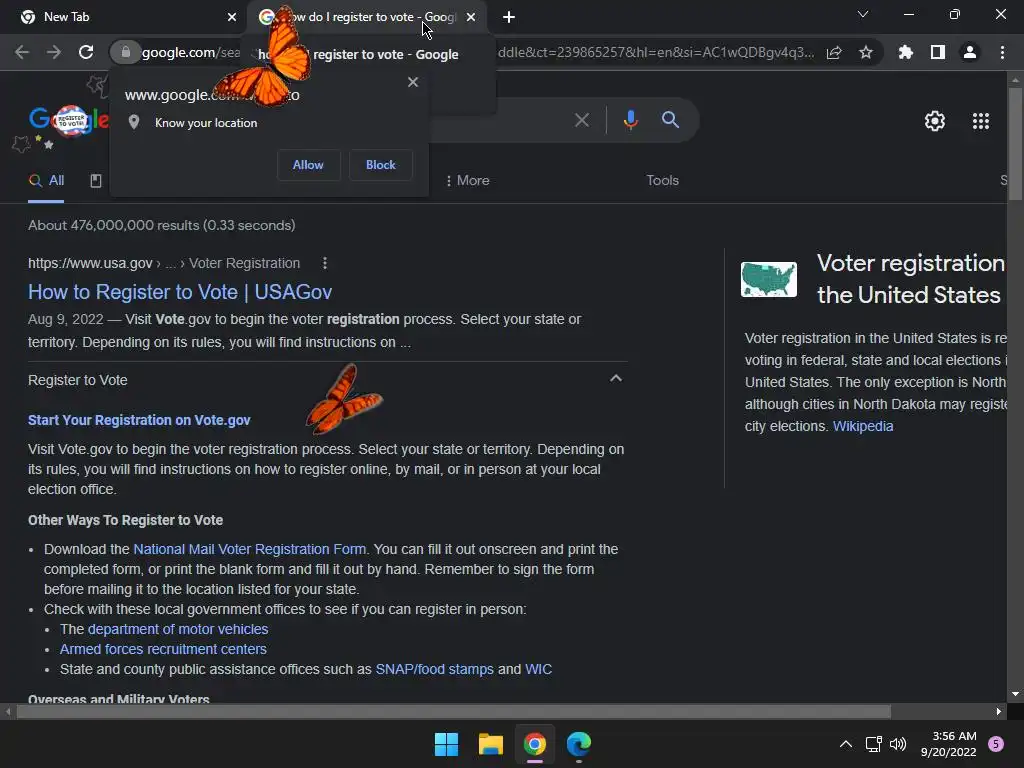Select the All results tab
The width and height of the screenshot is (1024, 768).
(46, 181)
